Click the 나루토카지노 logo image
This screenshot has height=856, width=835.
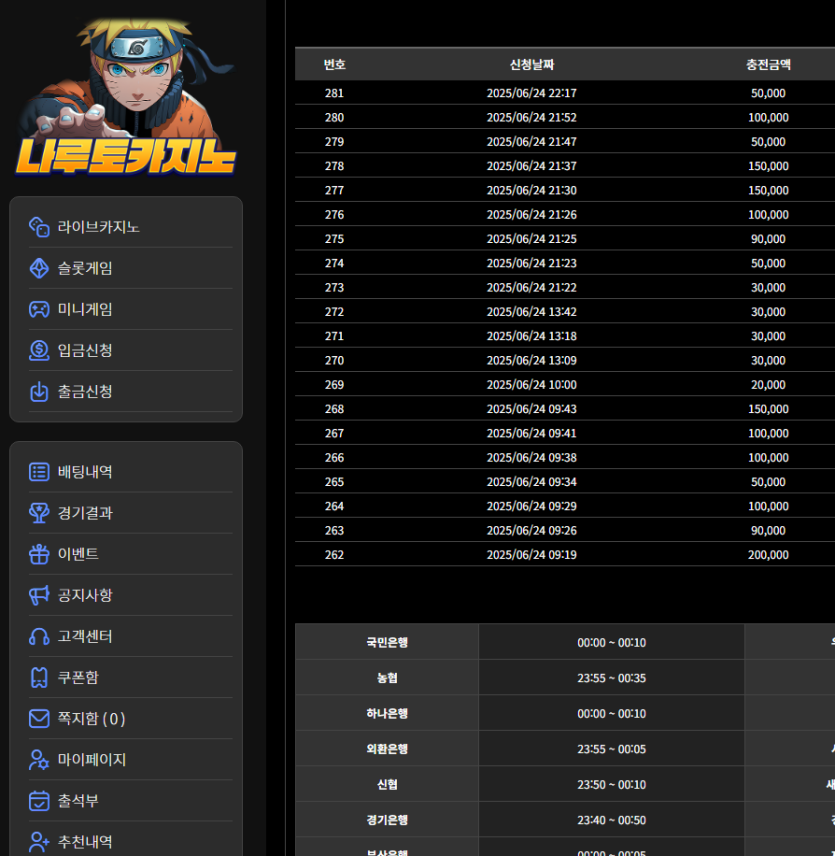(x=126, y=97)
